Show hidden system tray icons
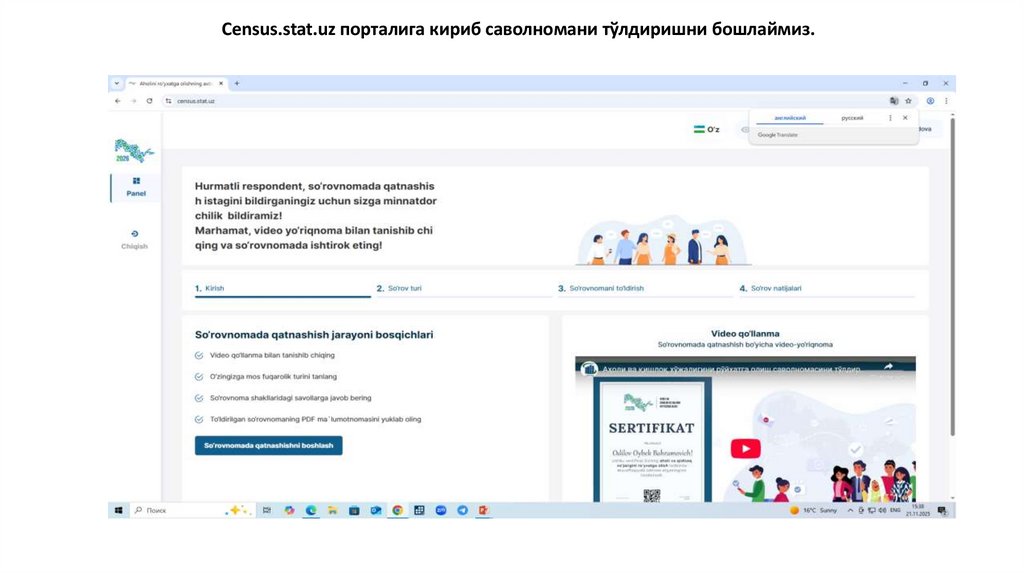Viewport: 1024px width, 574px height. tap(850, 511)
